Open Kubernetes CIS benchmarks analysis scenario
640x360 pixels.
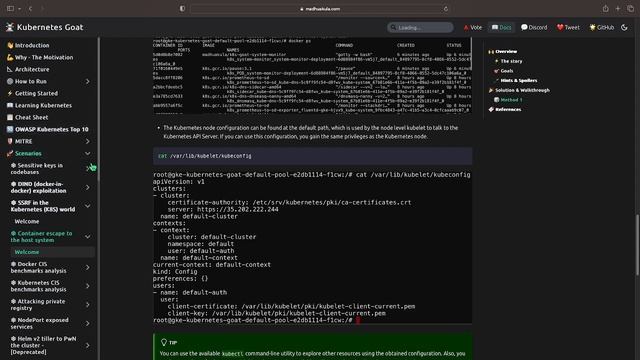click(38, 286)
